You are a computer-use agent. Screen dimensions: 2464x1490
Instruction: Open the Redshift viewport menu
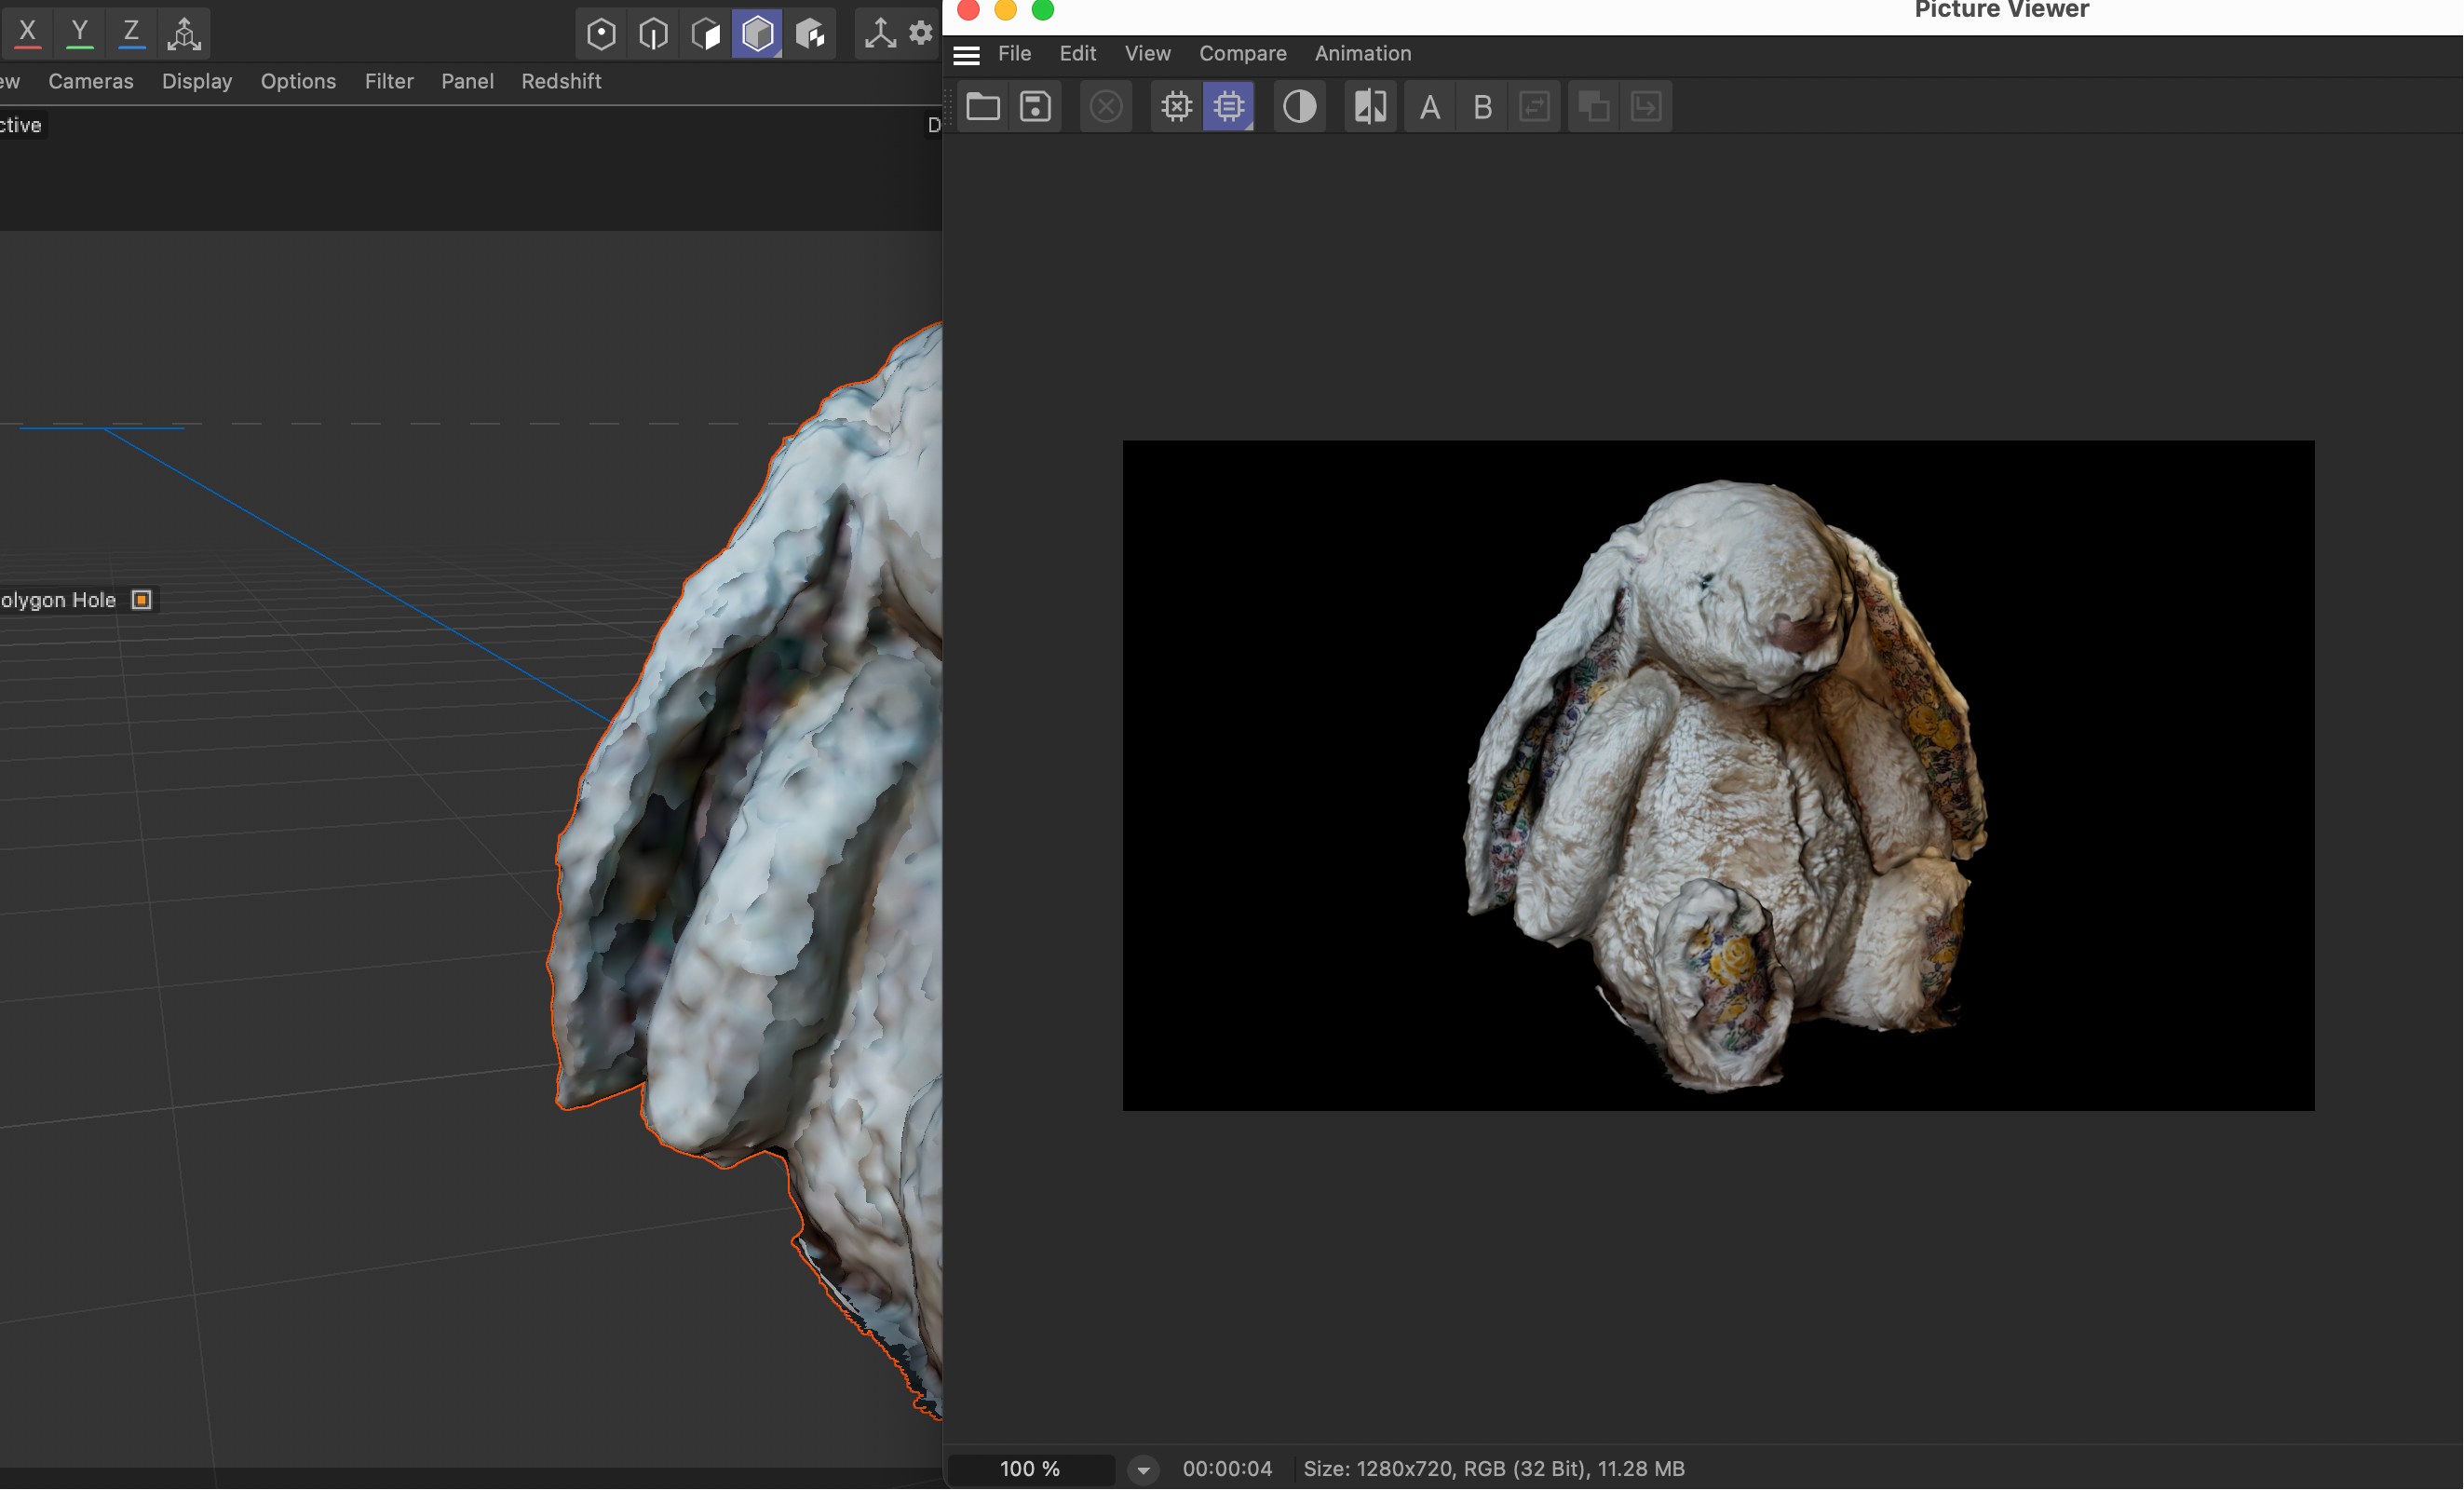coord(561,81)
